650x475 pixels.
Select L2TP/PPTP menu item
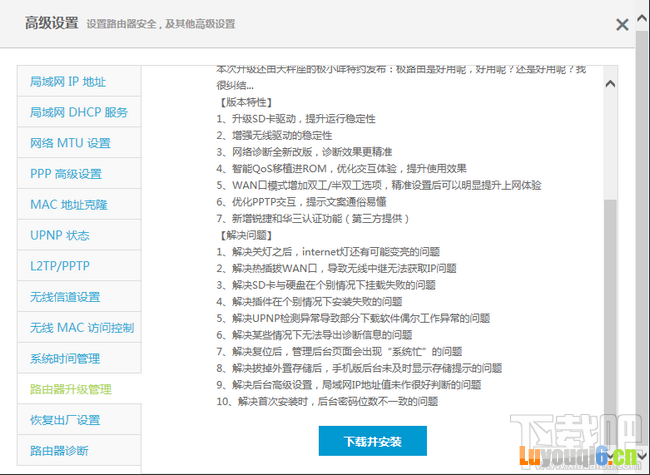click(x=79, y=266)
